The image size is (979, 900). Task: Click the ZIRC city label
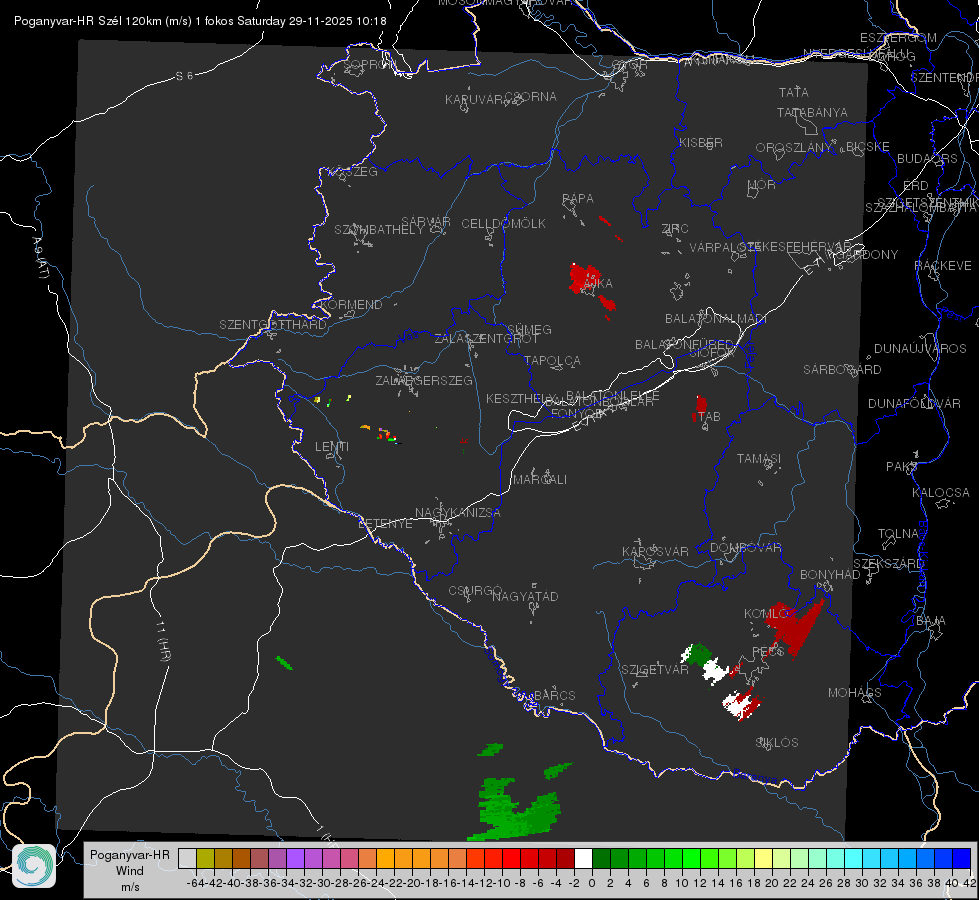[675, 229]
